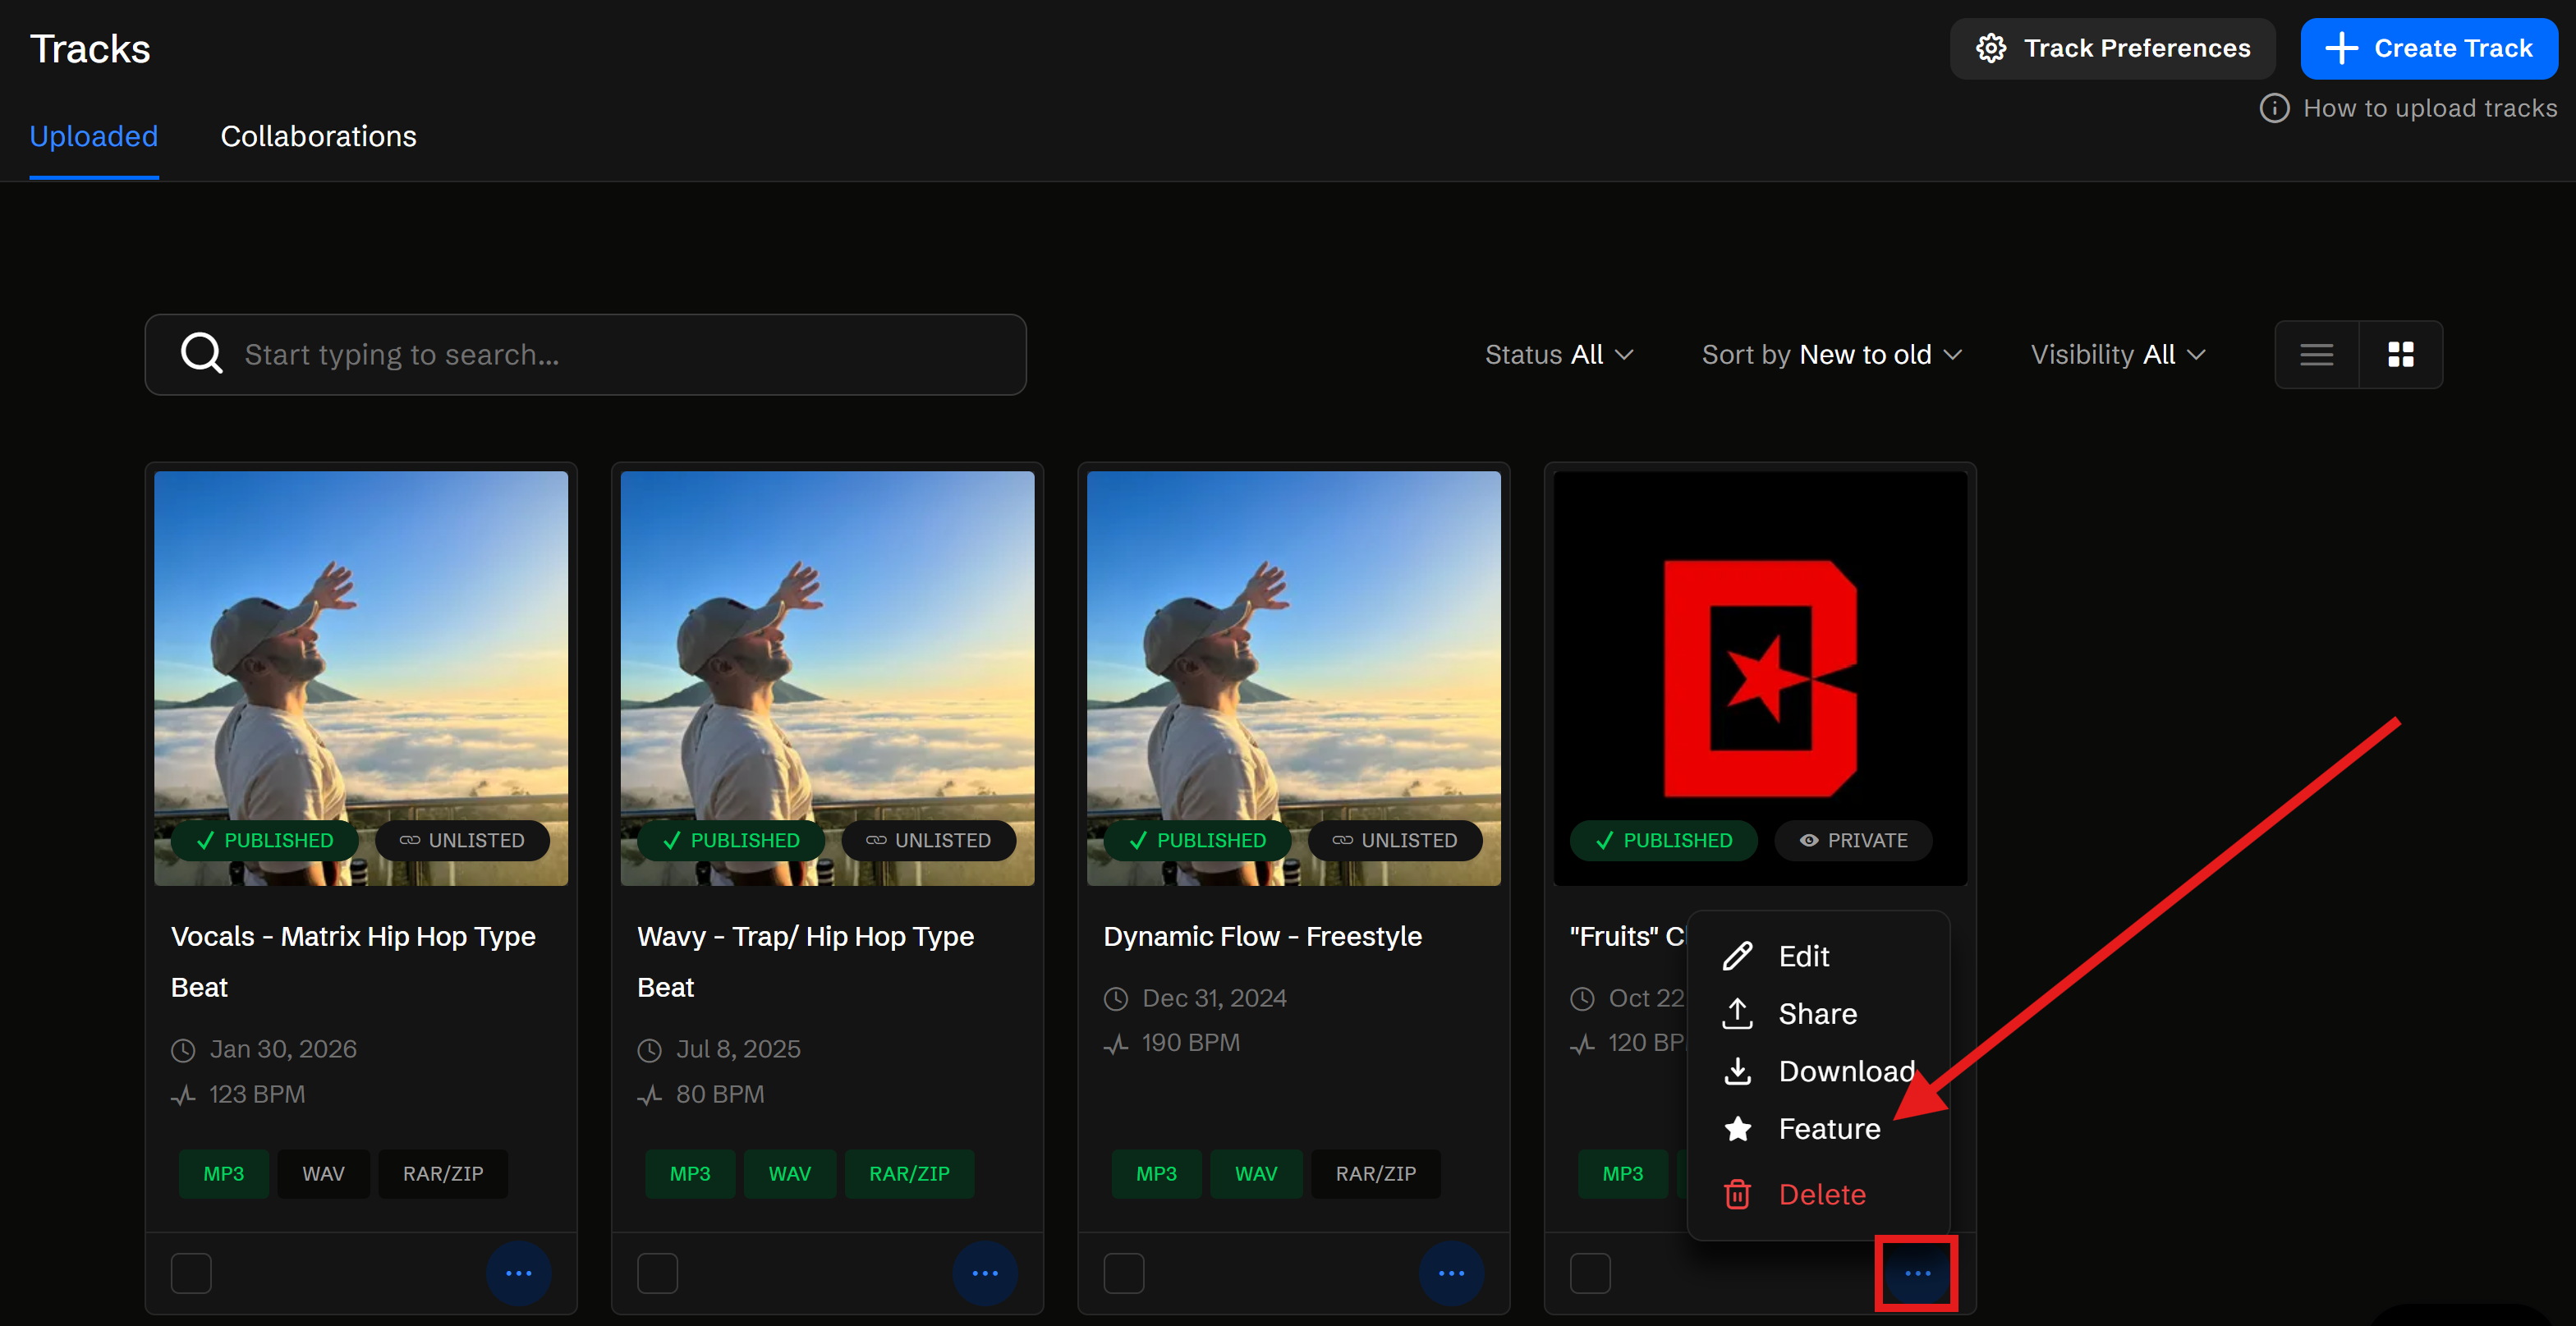This screenshot has width=2576, height=1326.
Task: Switch to list view layout
Action: point(2315,355)
